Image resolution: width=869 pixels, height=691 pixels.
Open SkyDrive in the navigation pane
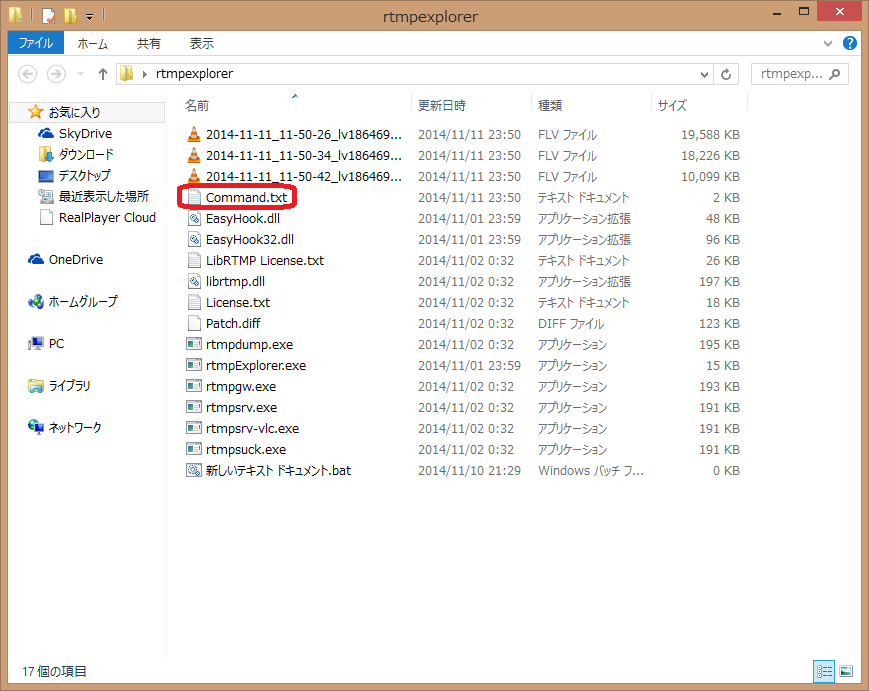[85, 134]
